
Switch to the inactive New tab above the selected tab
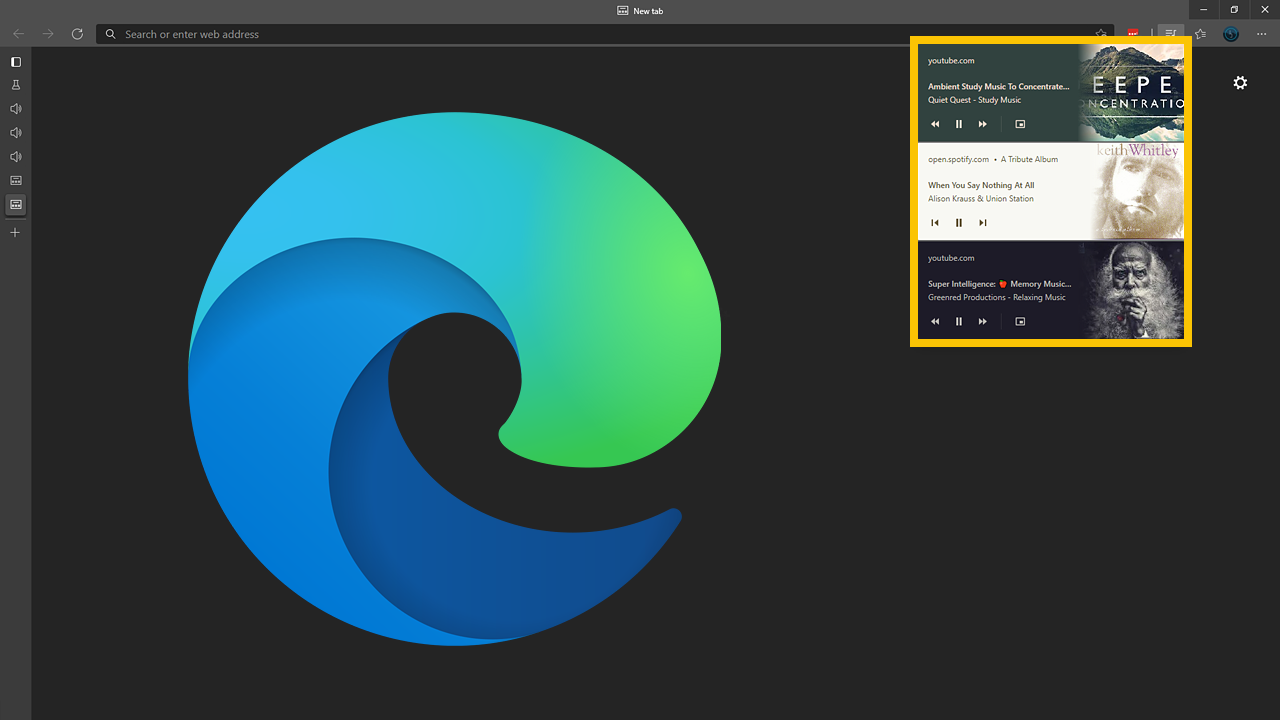click(15, 181)
